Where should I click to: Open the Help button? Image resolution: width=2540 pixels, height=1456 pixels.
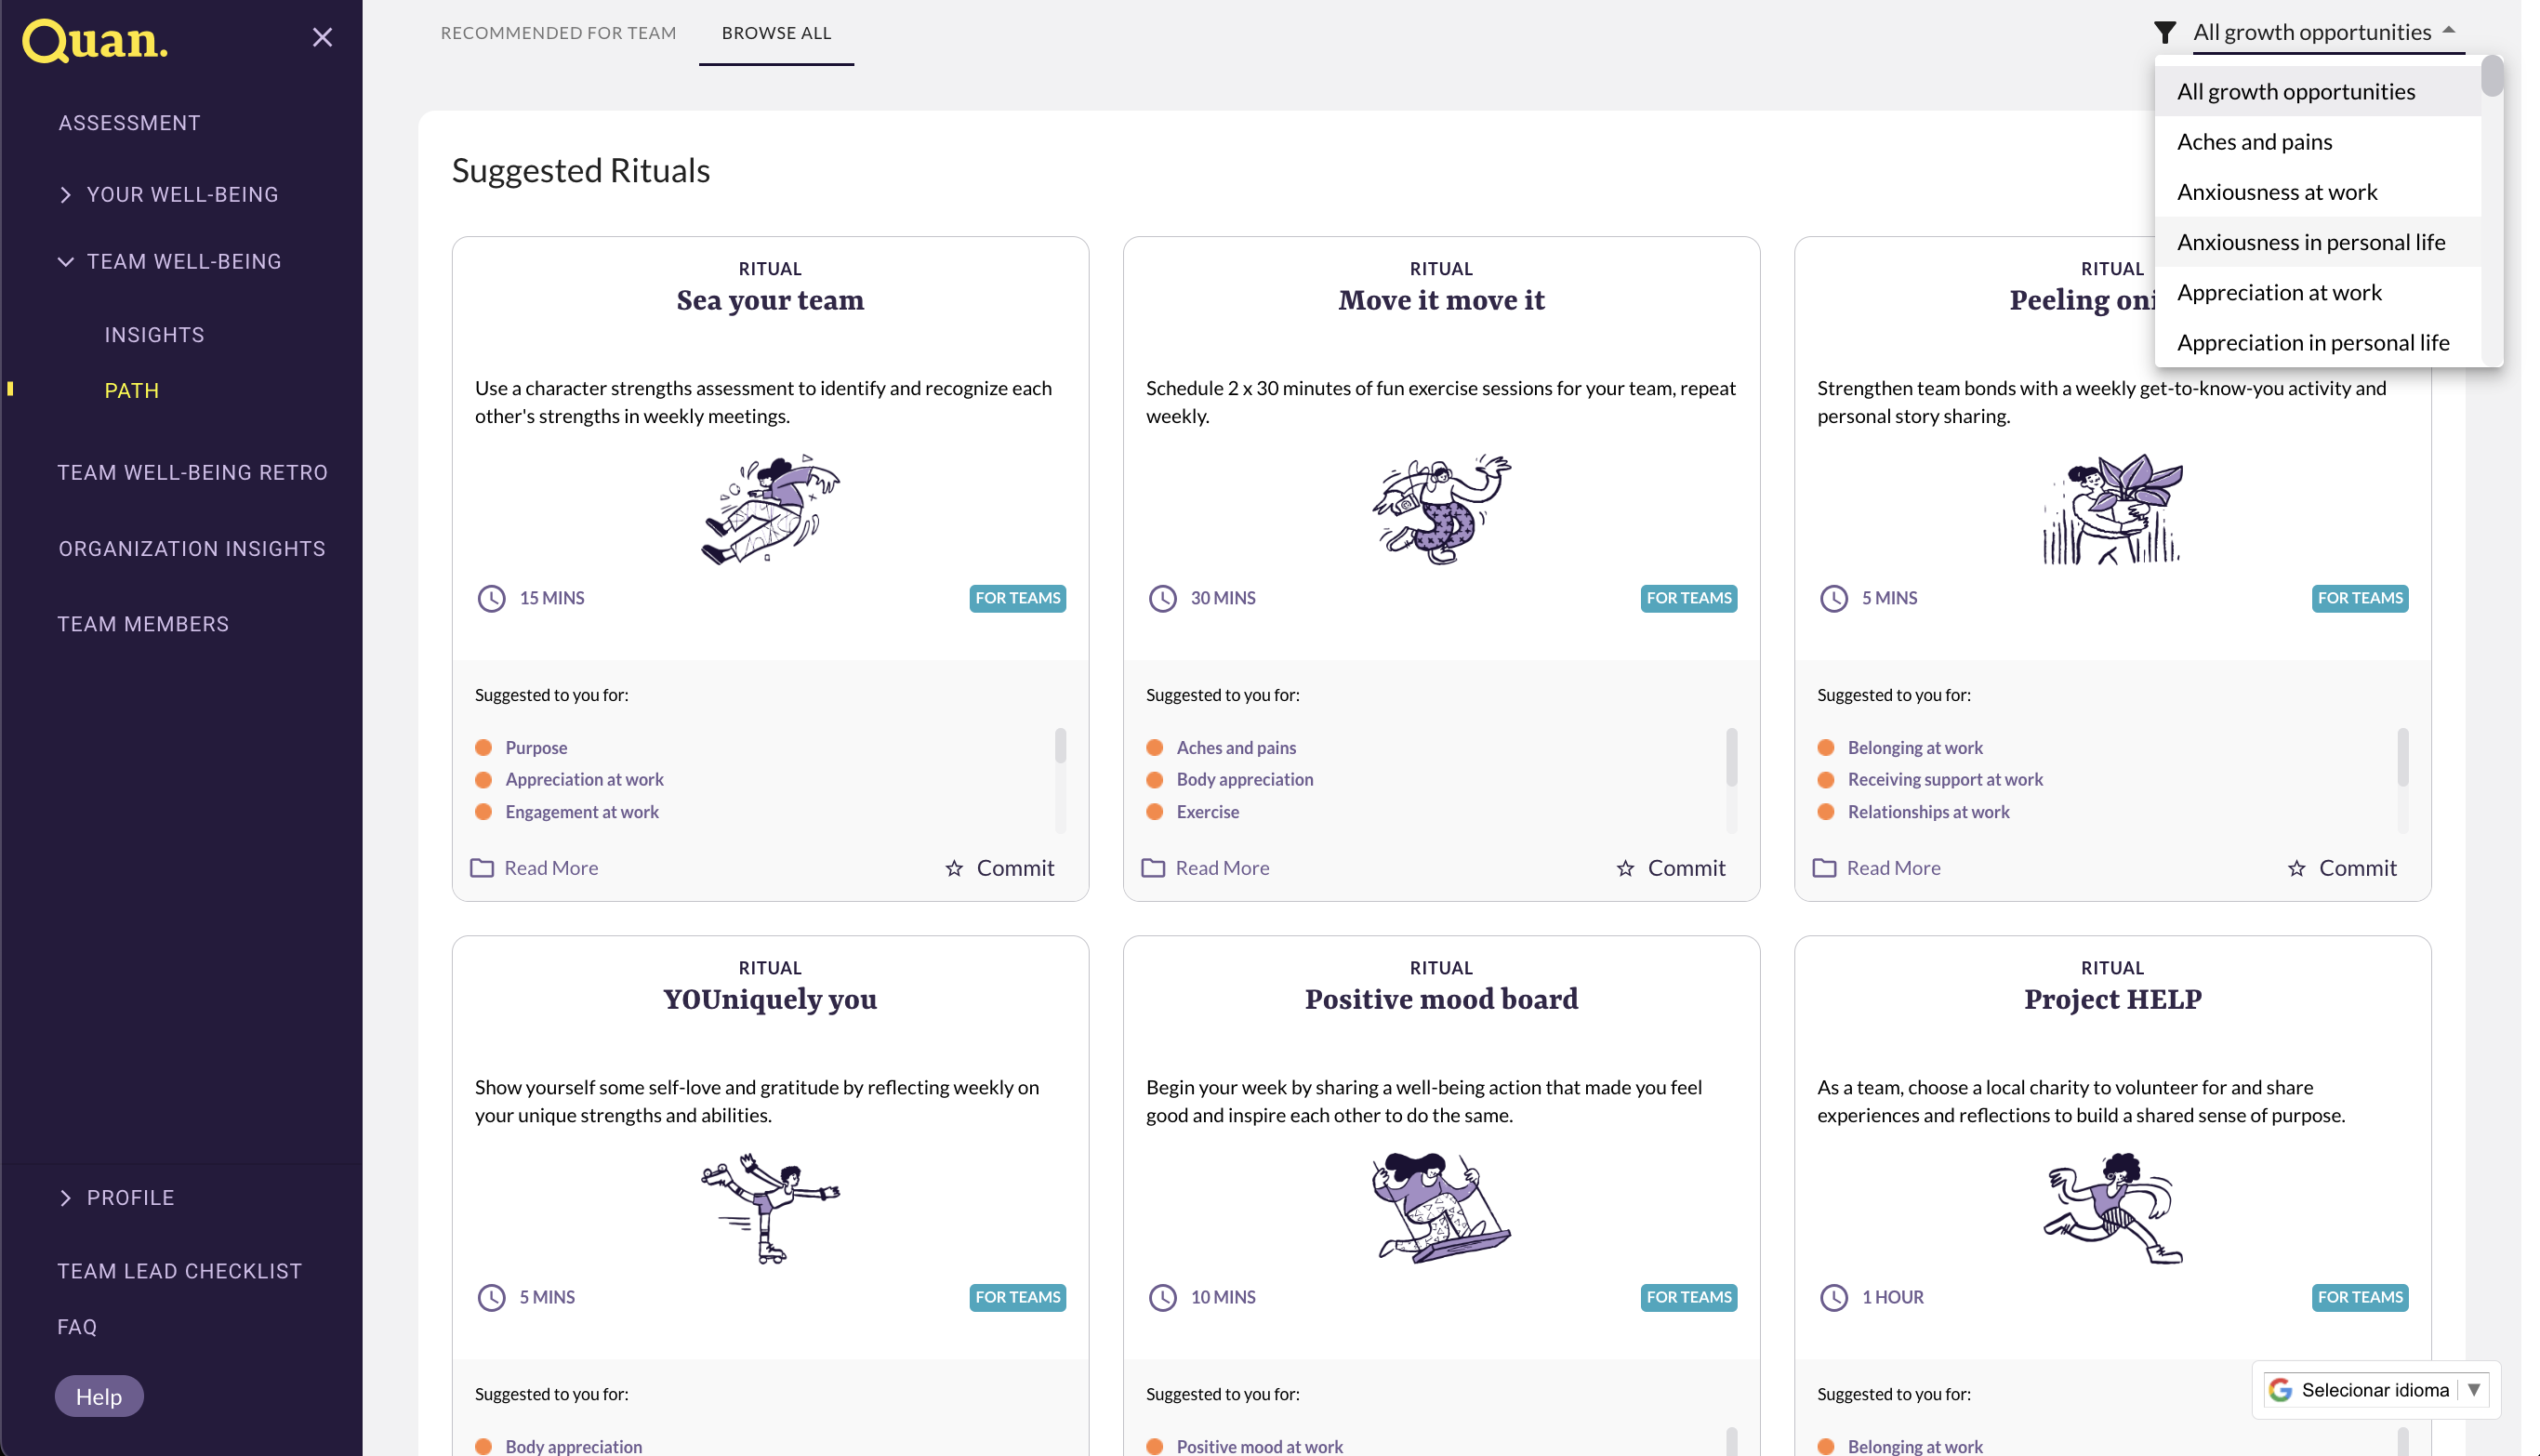pos(98,1396)
